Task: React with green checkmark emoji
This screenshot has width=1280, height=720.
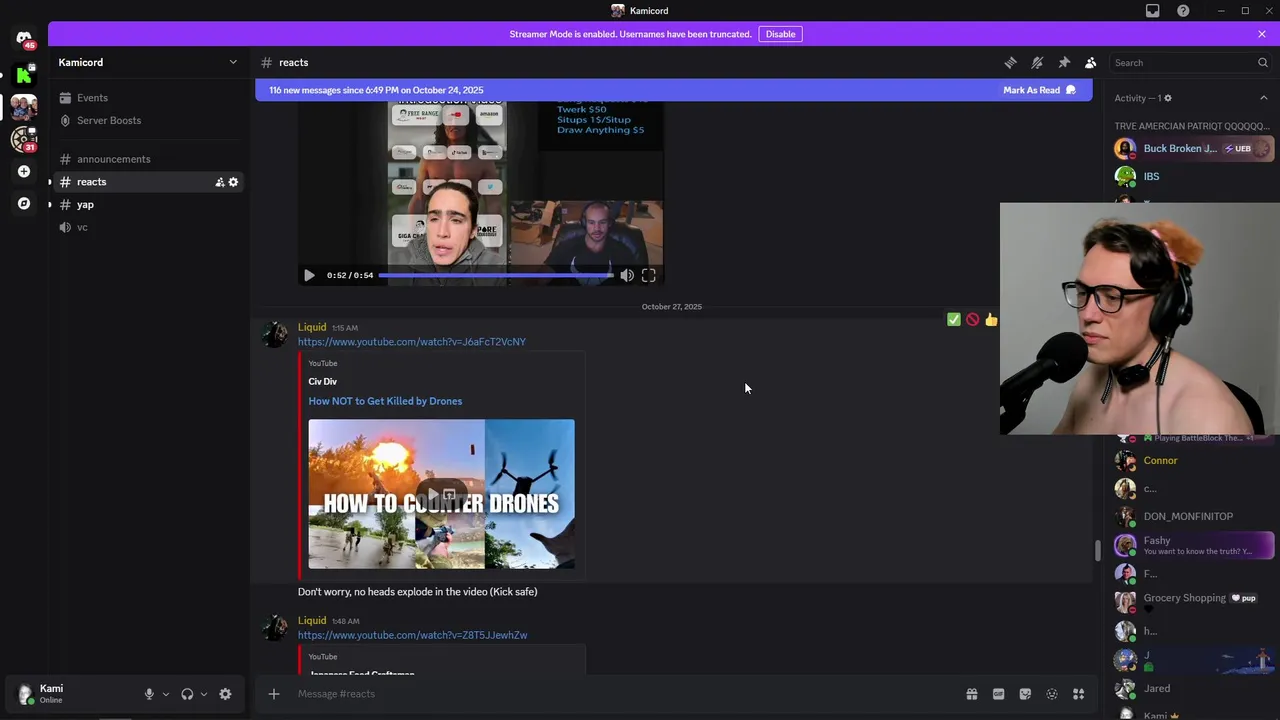Action: [953, 320]
